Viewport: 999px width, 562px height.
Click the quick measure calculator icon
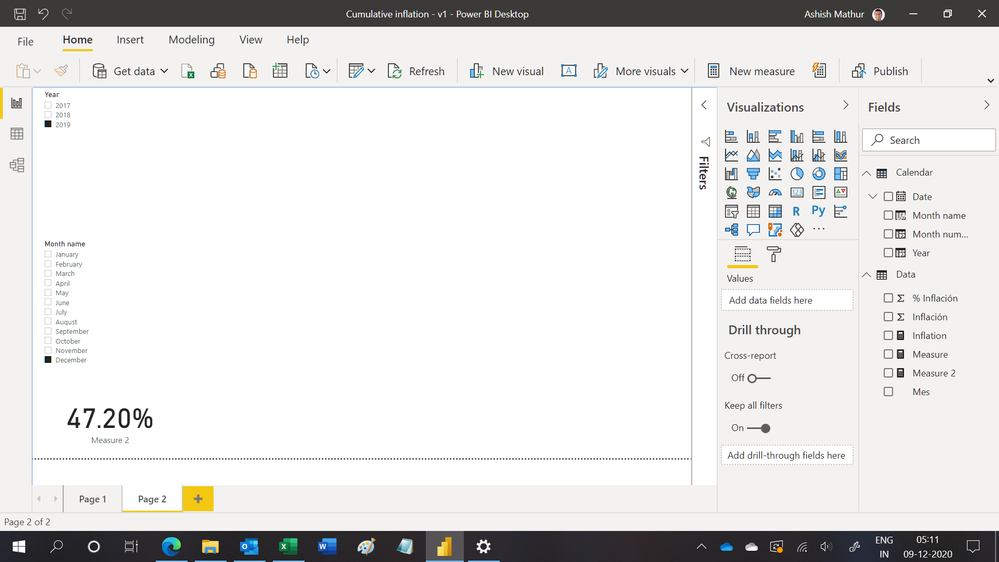point(819,71)
